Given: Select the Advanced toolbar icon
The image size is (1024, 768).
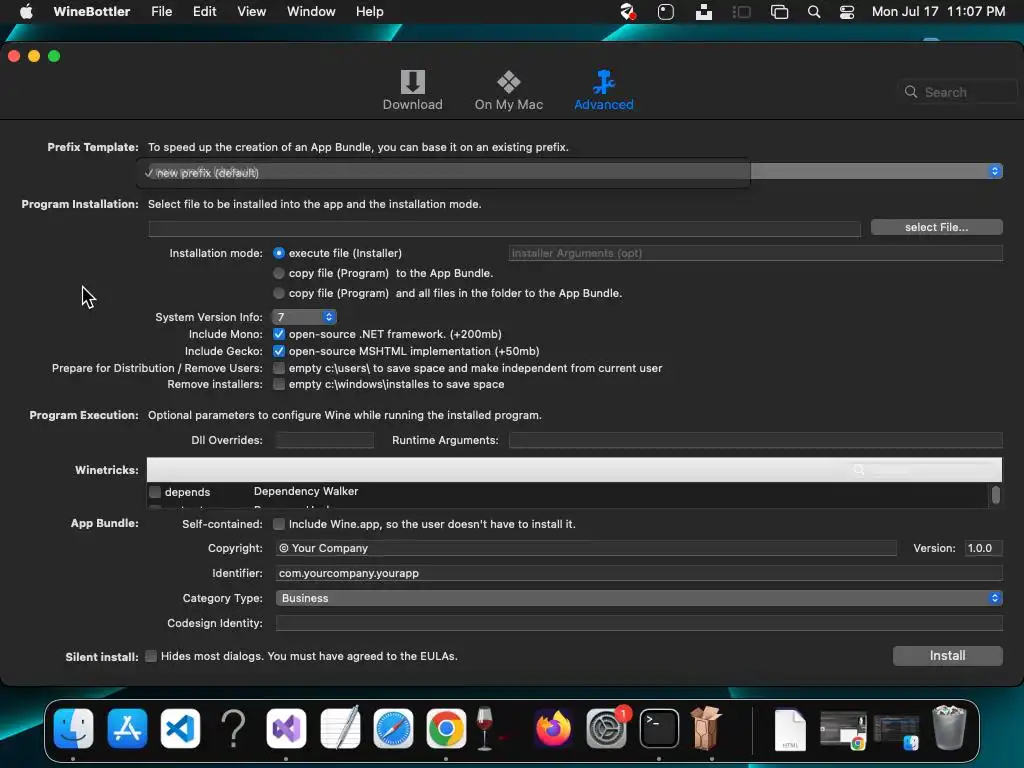Looking at the screenshot, I should tap(603, 90).
